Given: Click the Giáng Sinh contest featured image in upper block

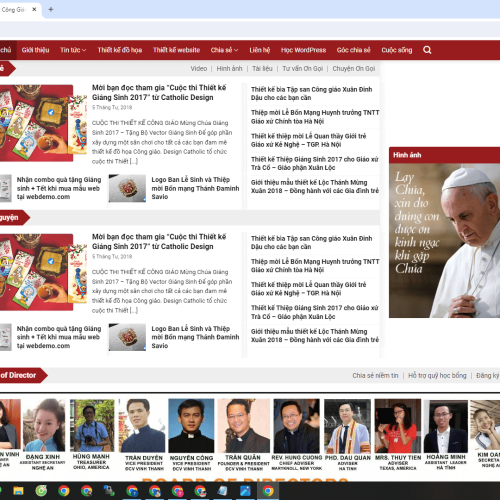Looking at the screenshot, I should pyautogui.click(x=43, y=123).
